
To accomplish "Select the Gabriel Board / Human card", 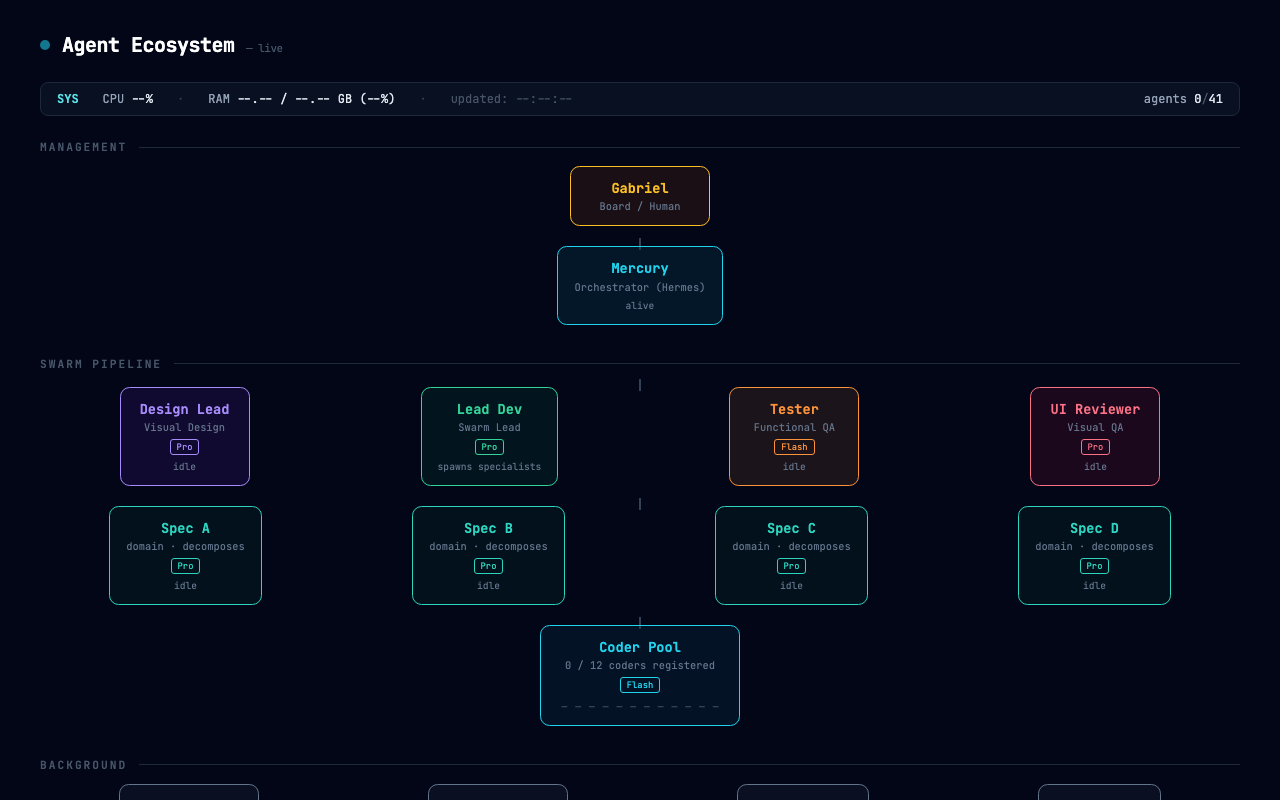I will point(640,196).
